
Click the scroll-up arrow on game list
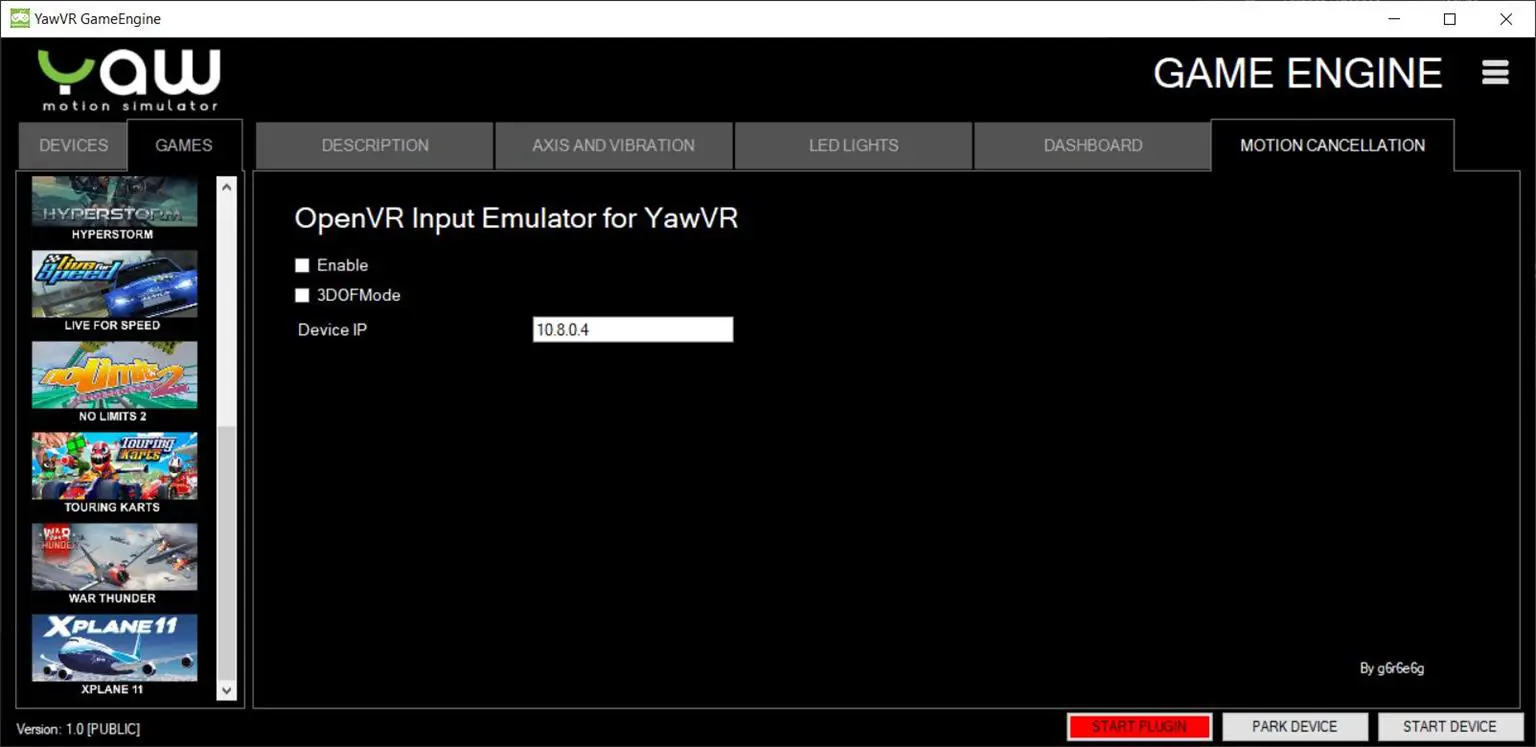(x=227, y=186)
